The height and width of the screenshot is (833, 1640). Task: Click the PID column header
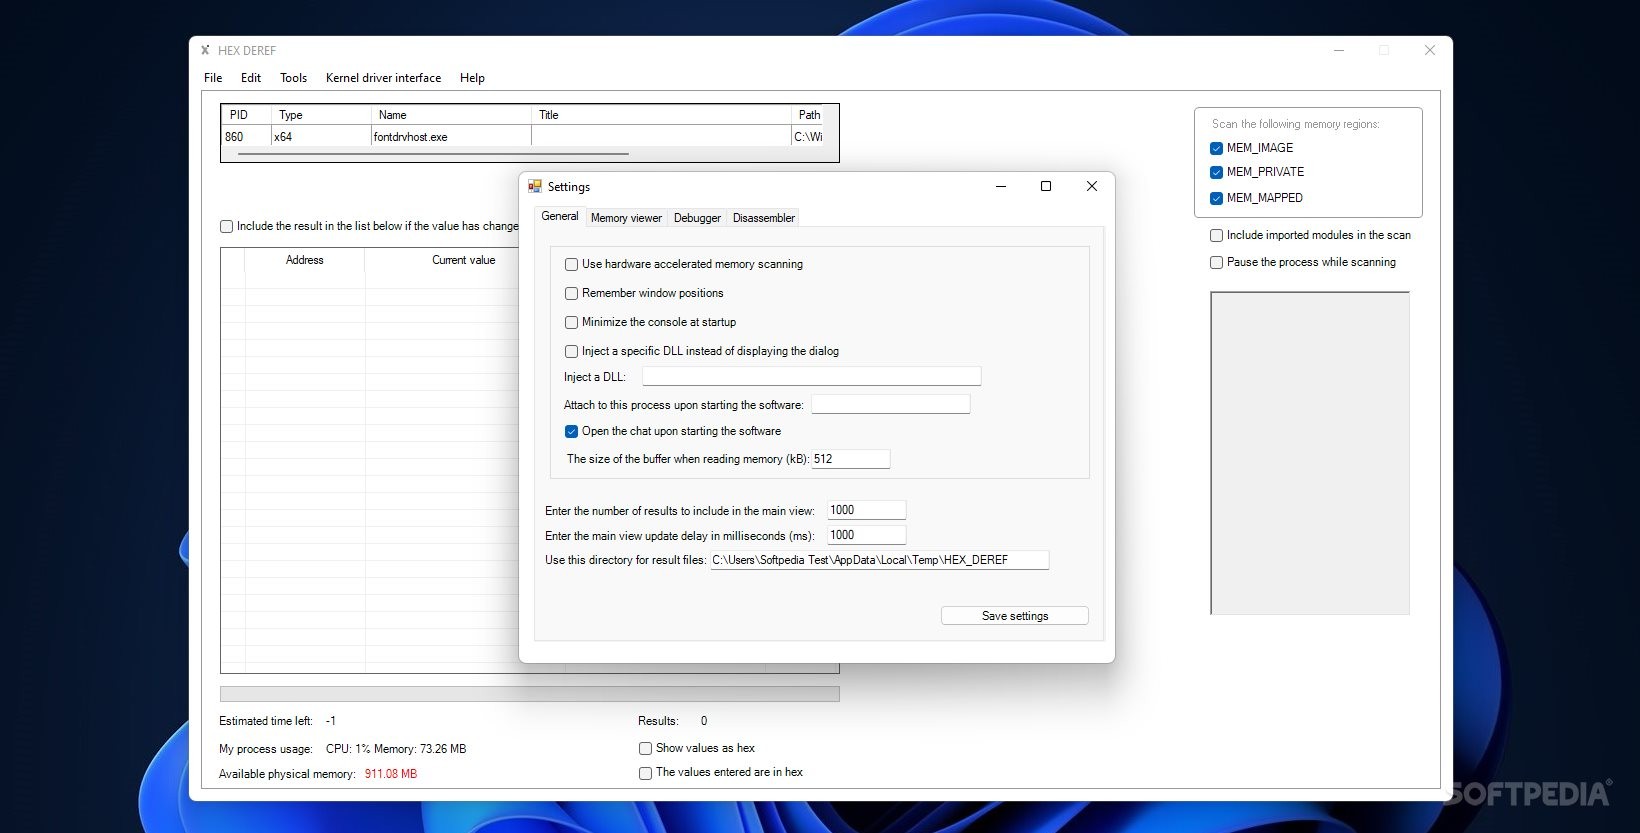[246, 115]
